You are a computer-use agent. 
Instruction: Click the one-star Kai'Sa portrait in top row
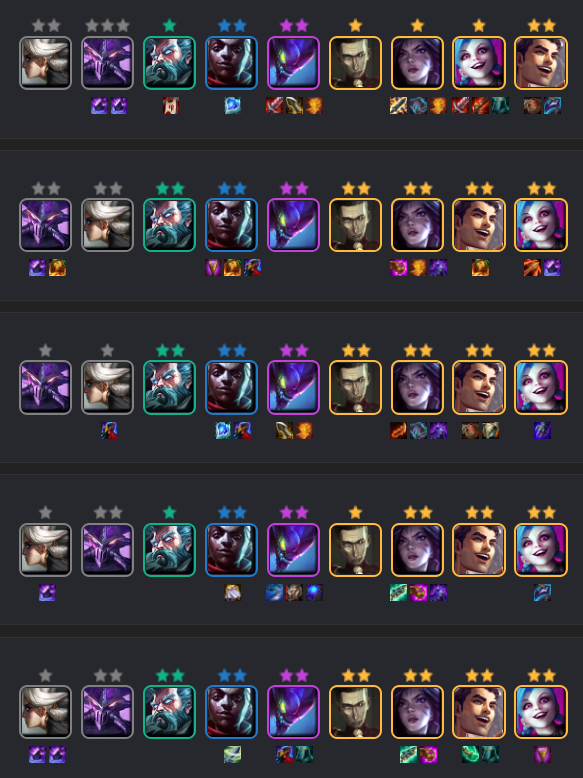point(417,63)
